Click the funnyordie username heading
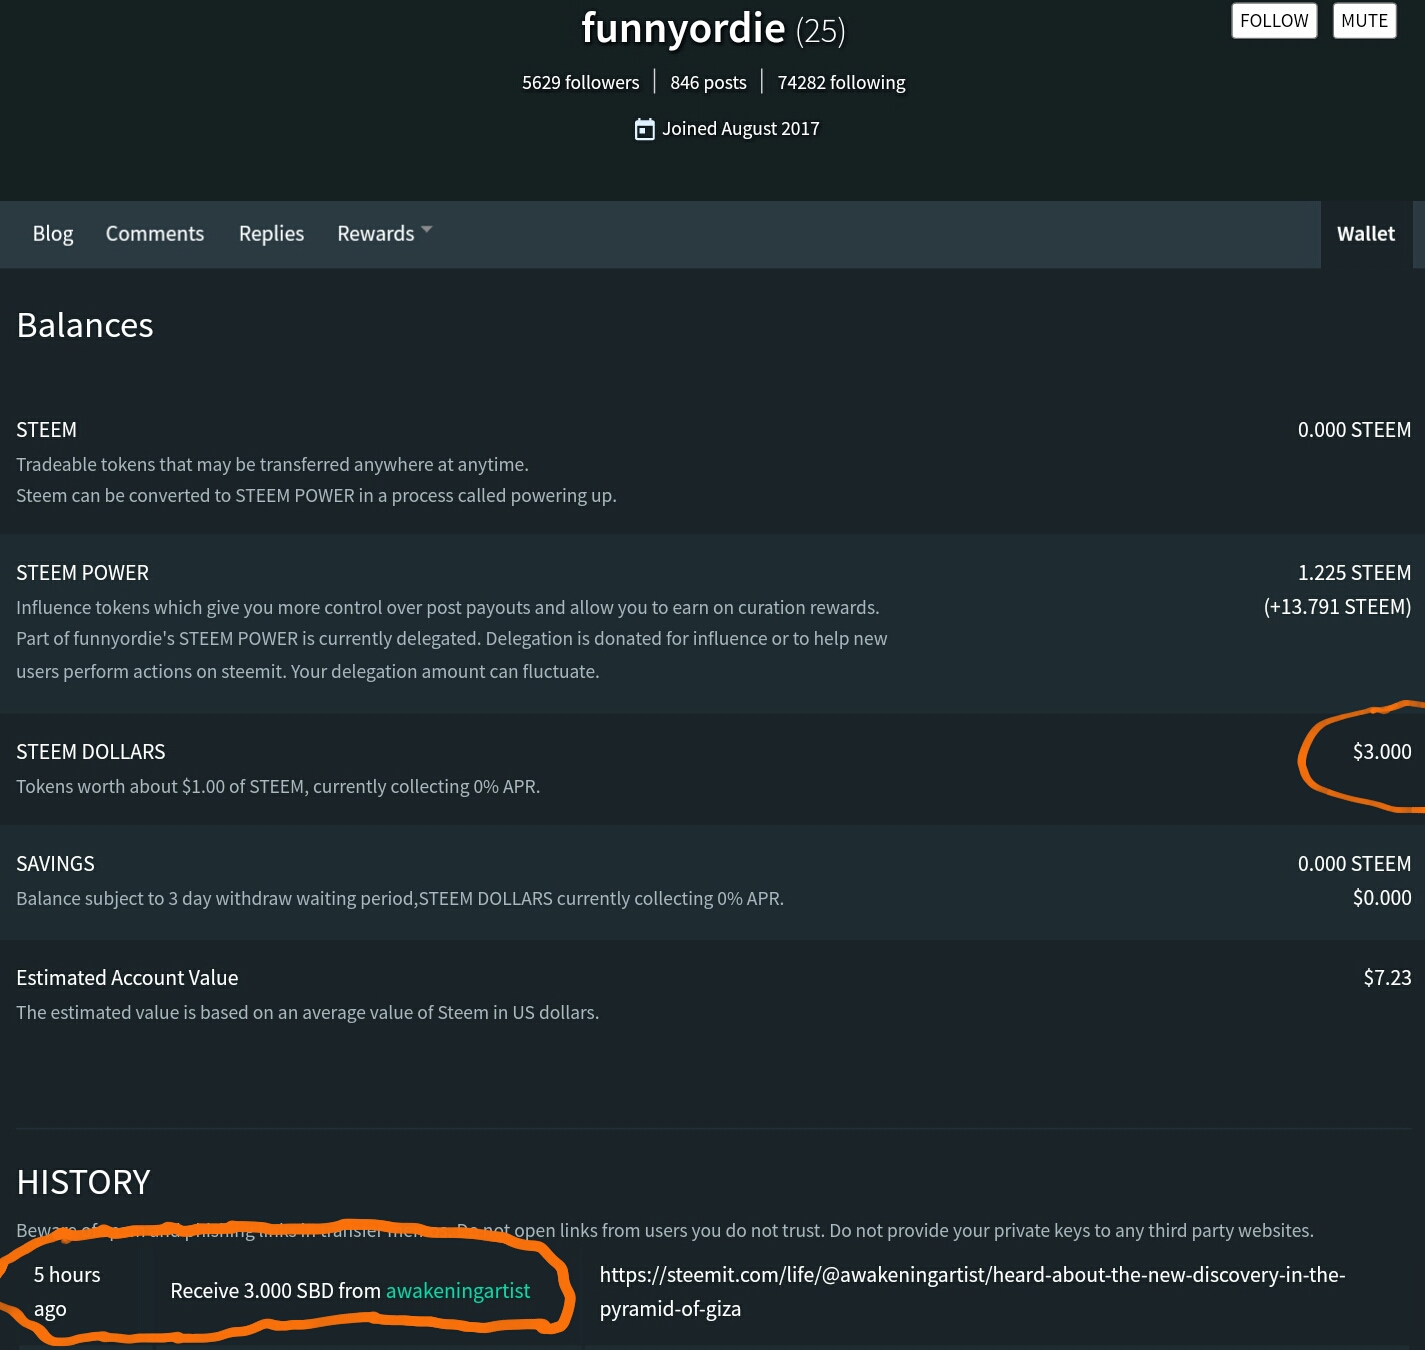The image size is (1425, 1350). [x=683, y=28]
